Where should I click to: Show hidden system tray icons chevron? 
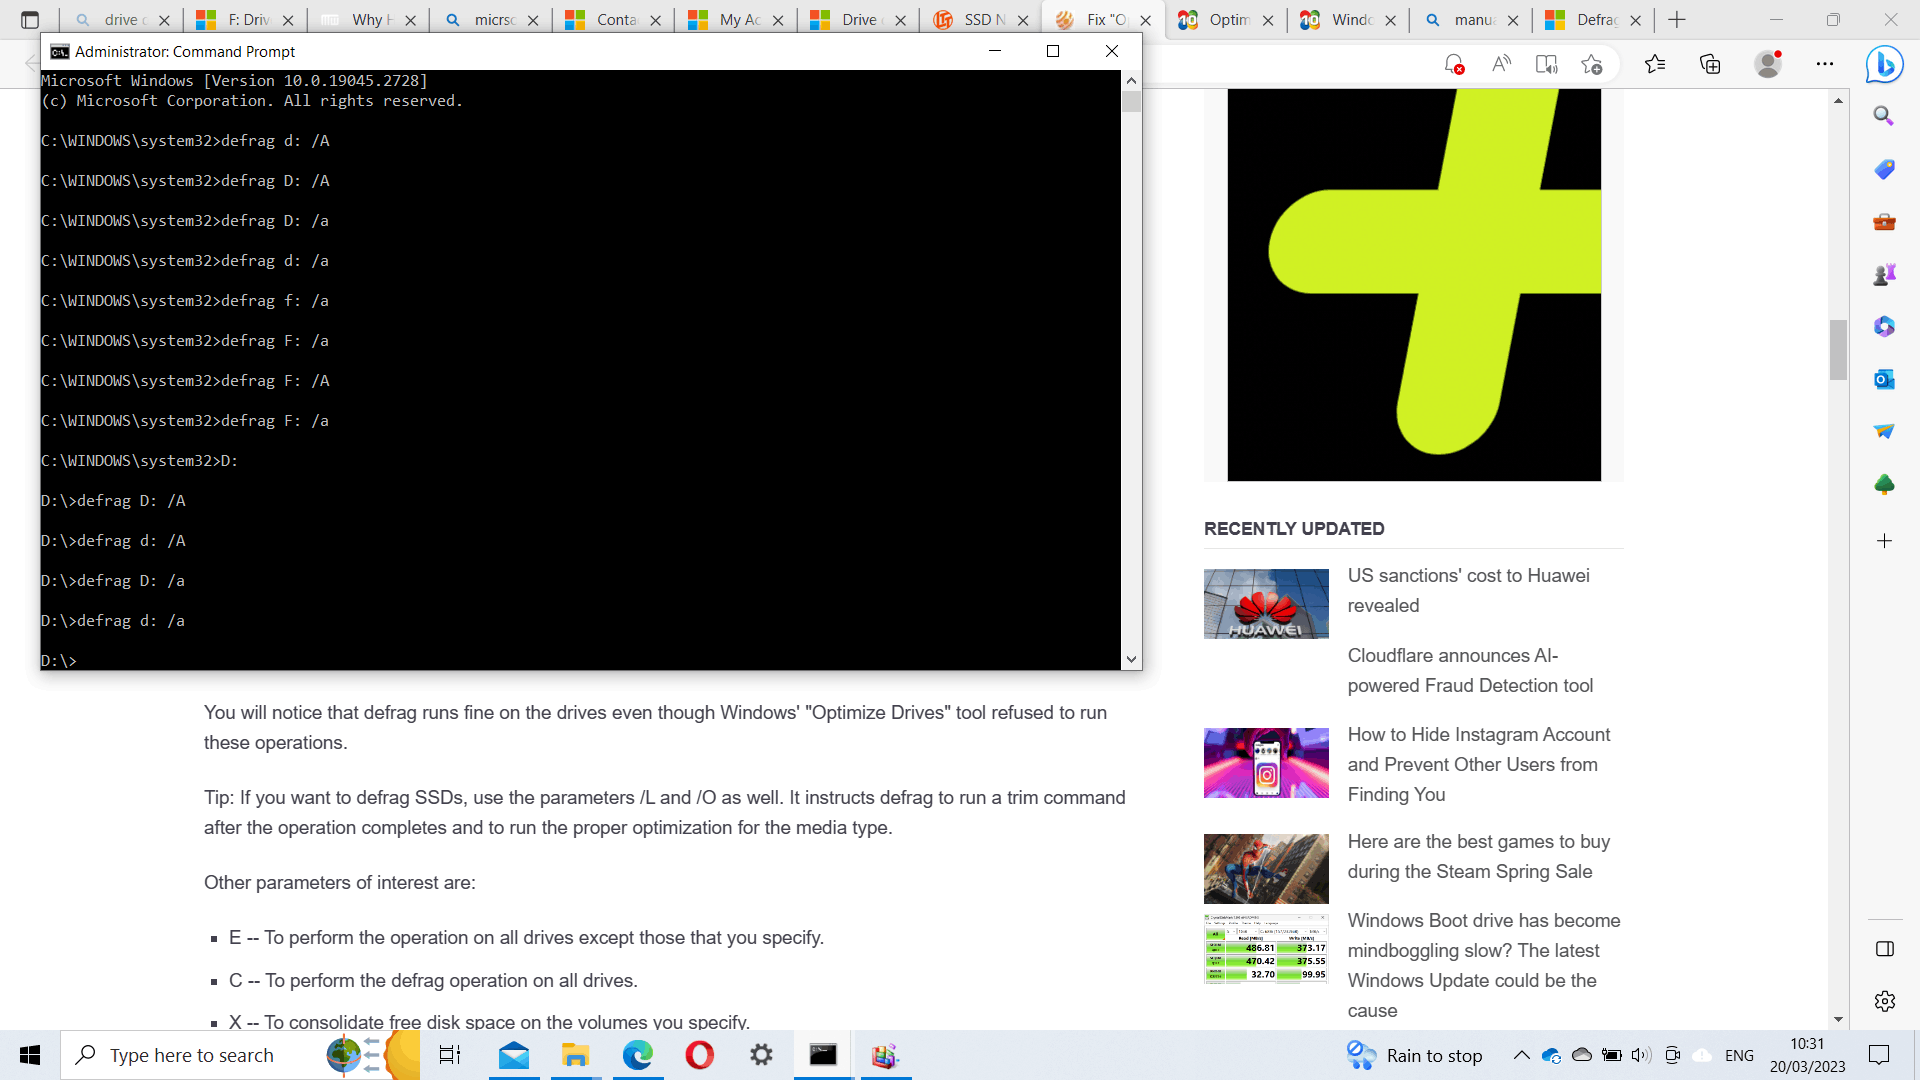coord(1521,1055)
